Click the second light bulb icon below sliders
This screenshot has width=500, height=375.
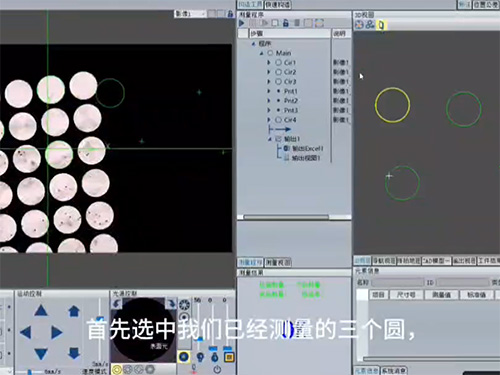(215, 357)
